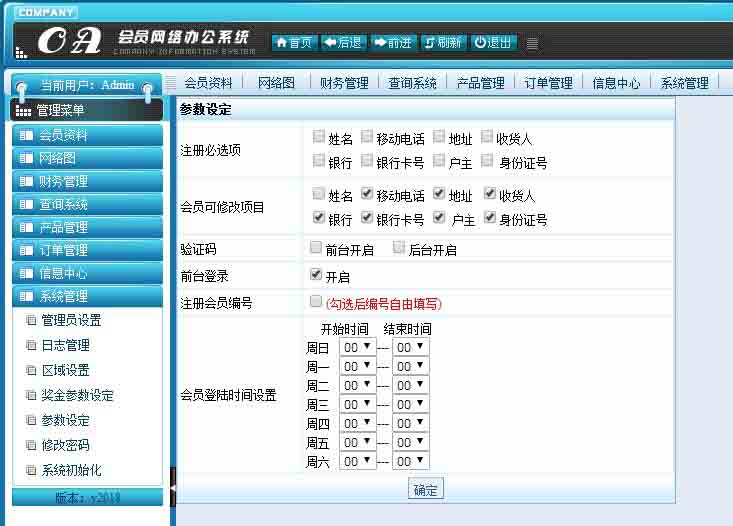Open the 订单管理 top menu
Image resolution: width=733 pixels, height=526 pixels.
click(x=548, y=83)
